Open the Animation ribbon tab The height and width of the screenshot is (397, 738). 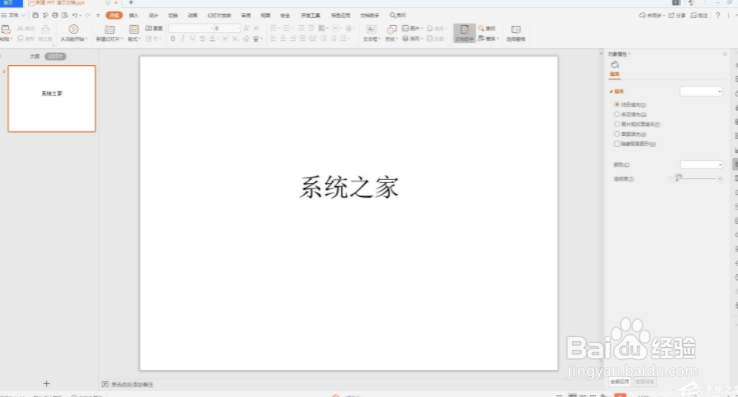[193, 16]
